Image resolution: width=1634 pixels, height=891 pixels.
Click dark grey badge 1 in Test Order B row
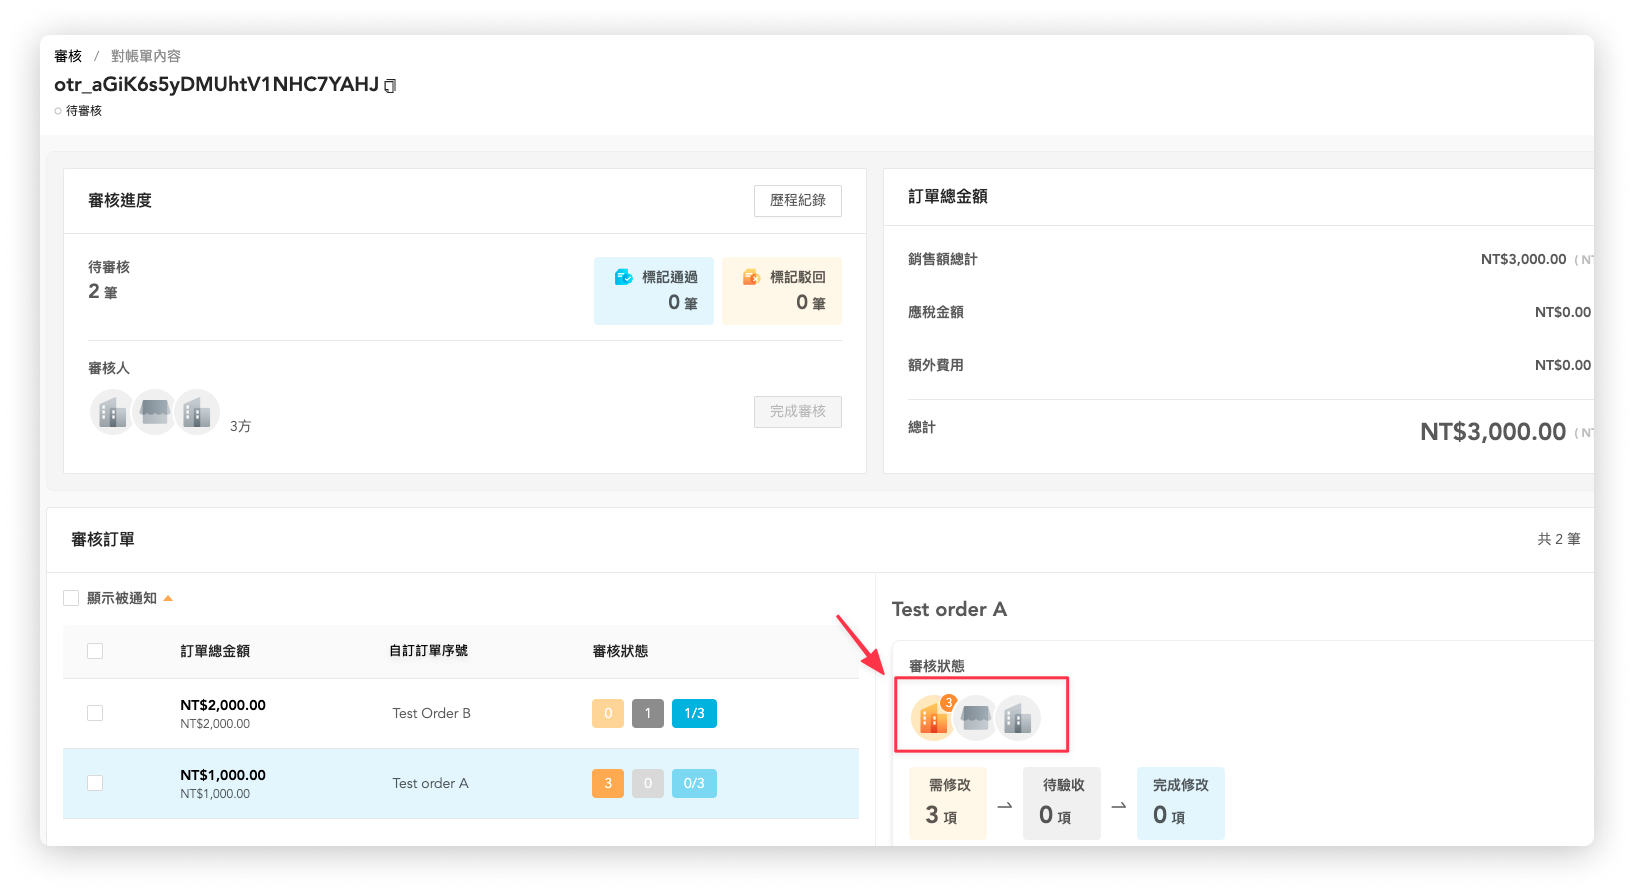(x=648, y=713)
